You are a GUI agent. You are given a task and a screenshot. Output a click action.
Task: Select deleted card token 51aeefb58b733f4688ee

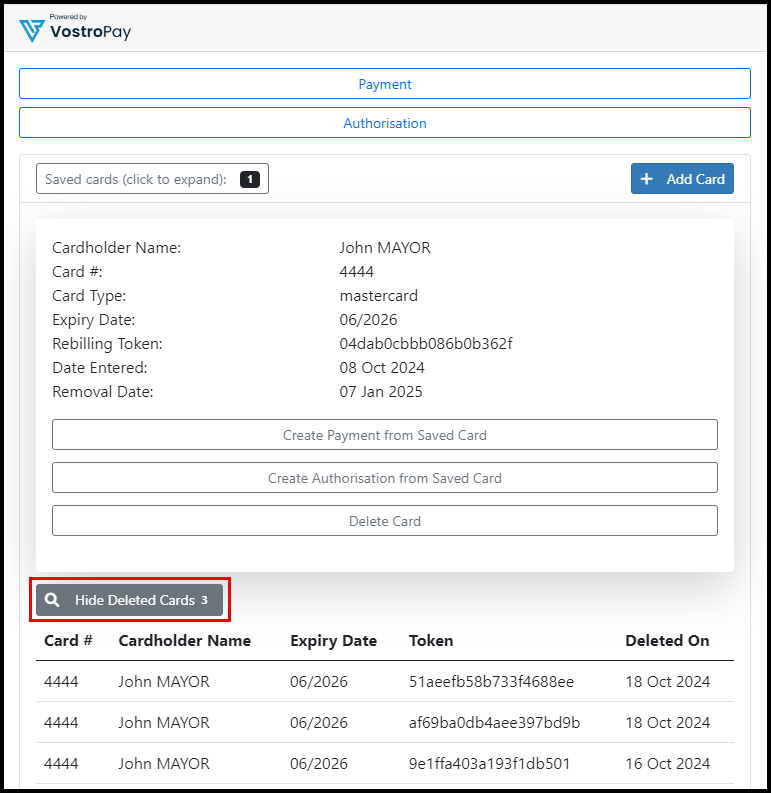click(491, 682)
